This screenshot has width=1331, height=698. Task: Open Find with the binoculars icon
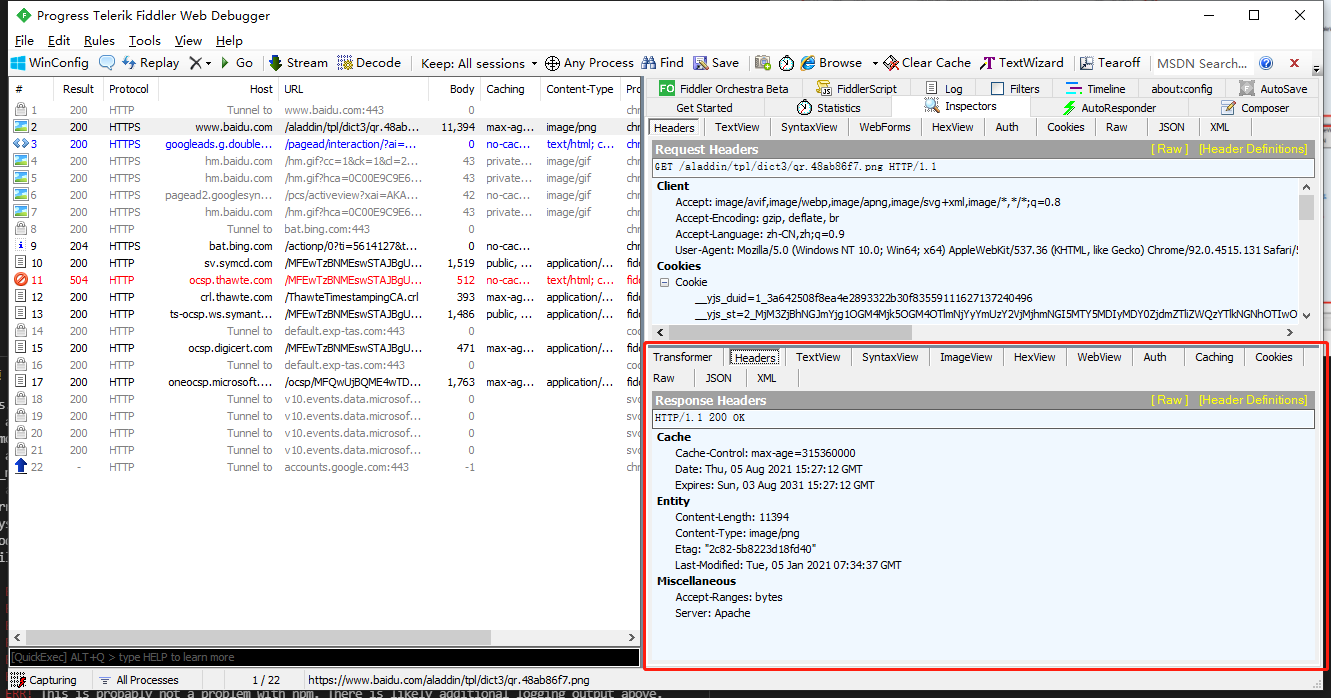pos(663,63)
